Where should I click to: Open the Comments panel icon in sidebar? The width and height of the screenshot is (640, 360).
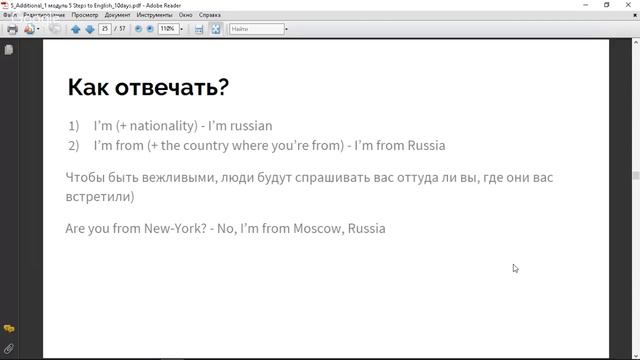tap(9, 329)
